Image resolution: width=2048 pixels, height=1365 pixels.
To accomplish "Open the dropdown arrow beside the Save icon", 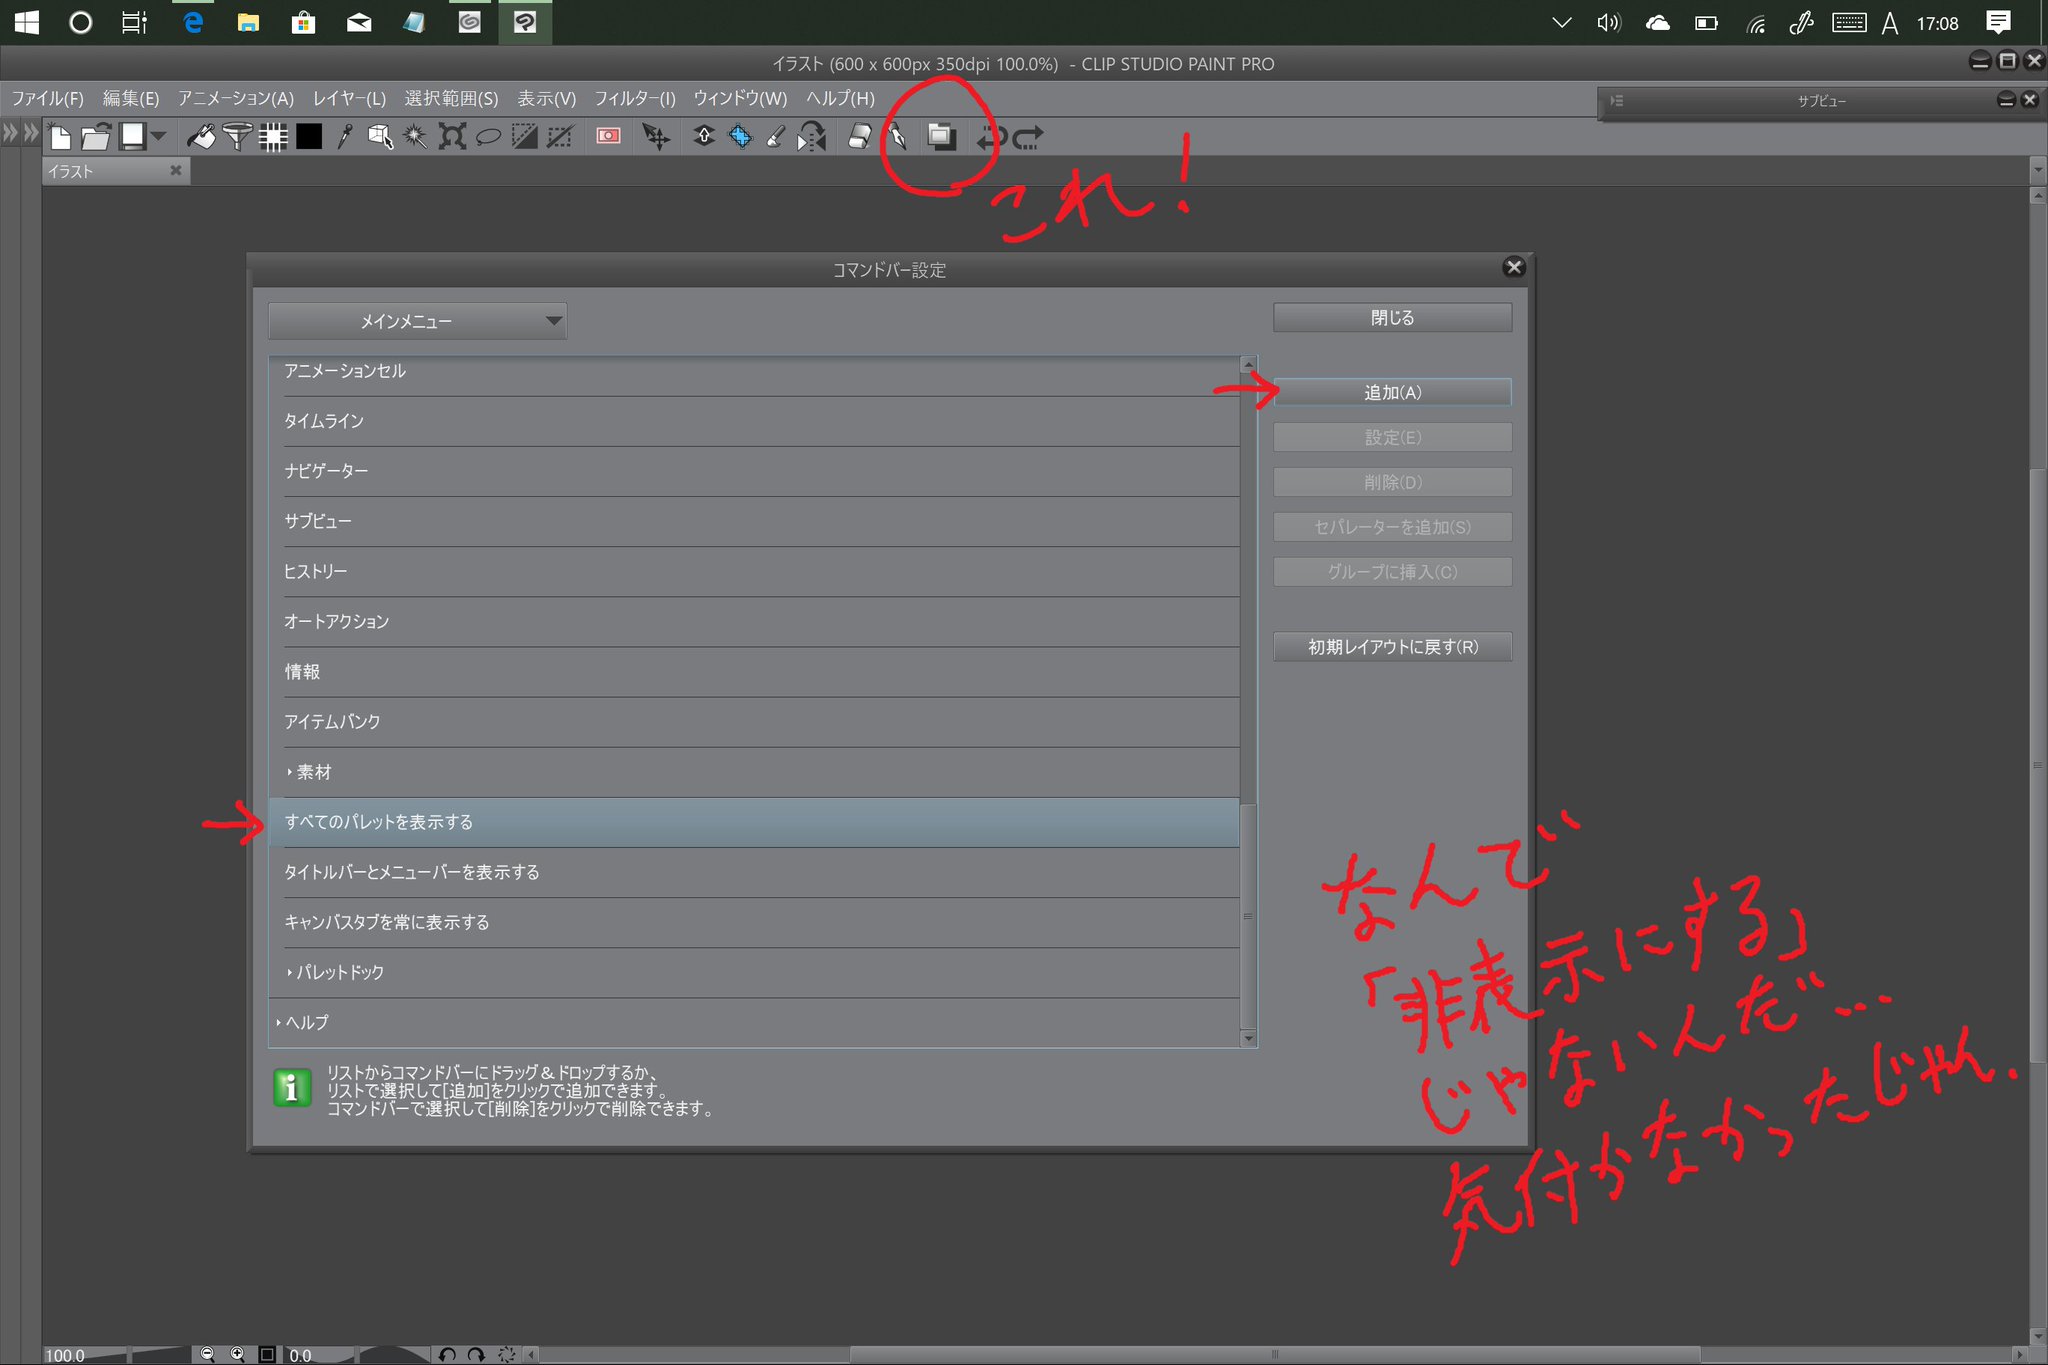I will [158, 136].
